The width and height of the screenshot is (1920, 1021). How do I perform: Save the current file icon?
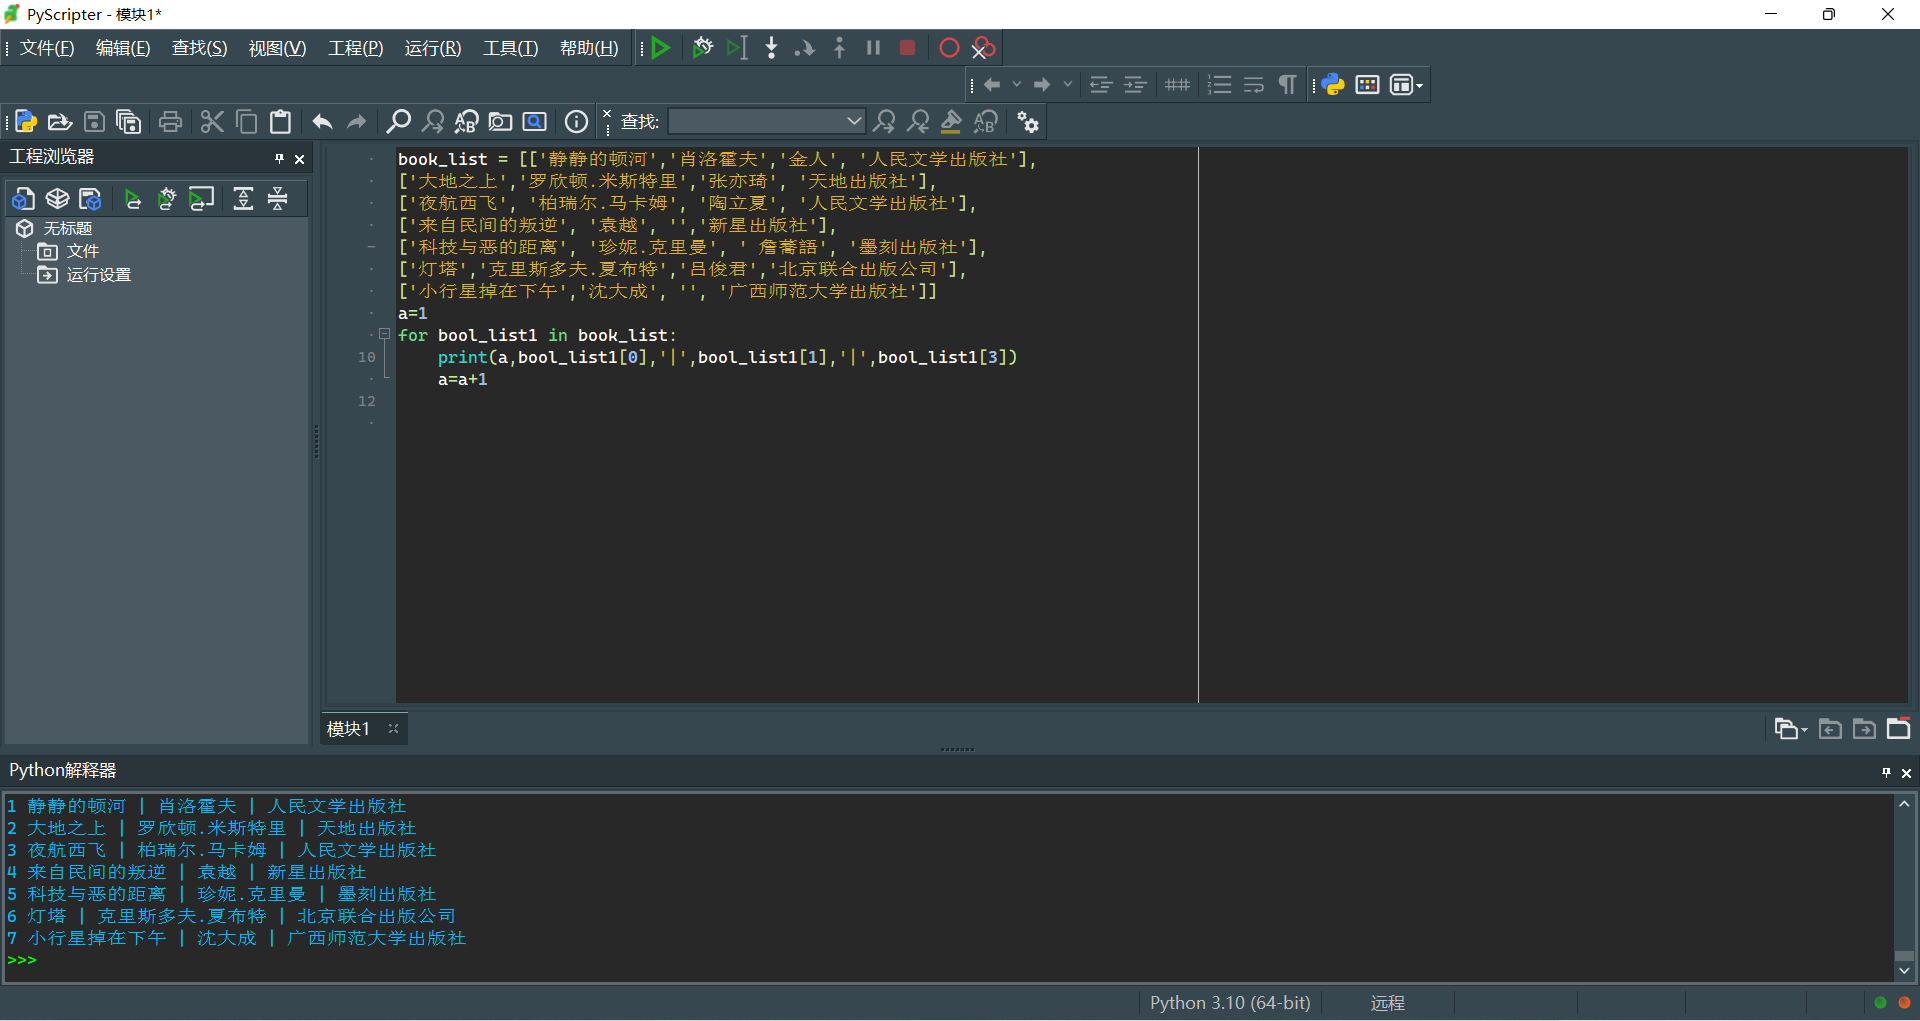94,122
